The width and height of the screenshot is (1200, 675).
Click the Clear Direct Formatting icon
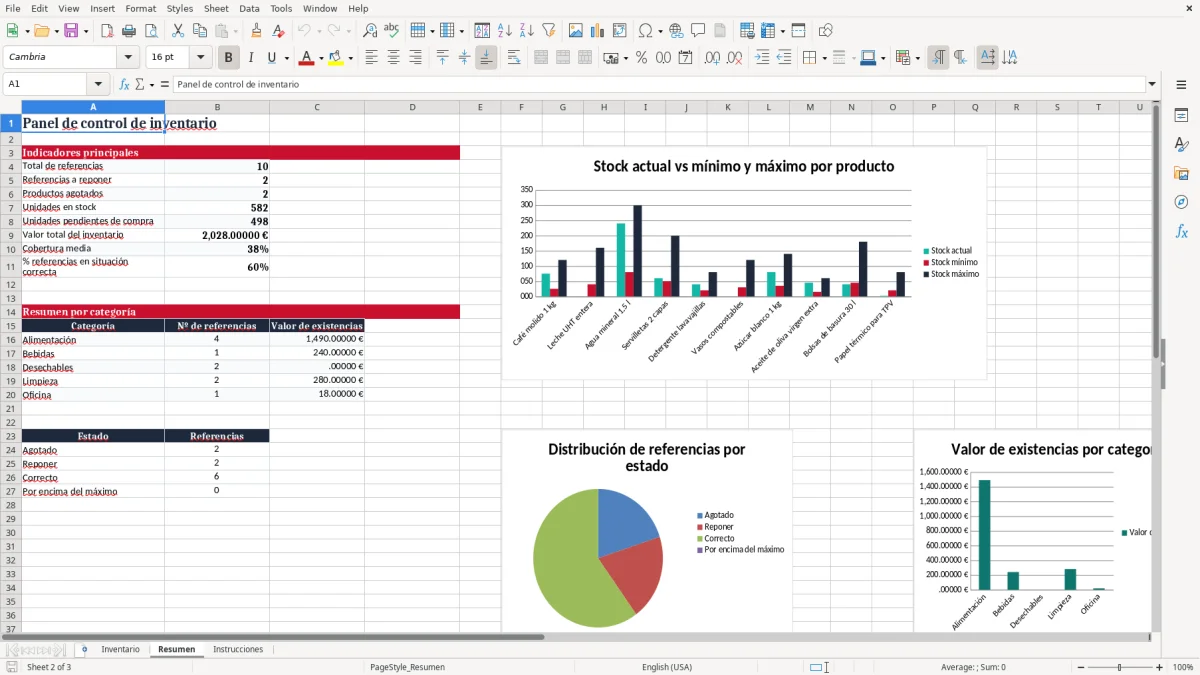(278, 31)
